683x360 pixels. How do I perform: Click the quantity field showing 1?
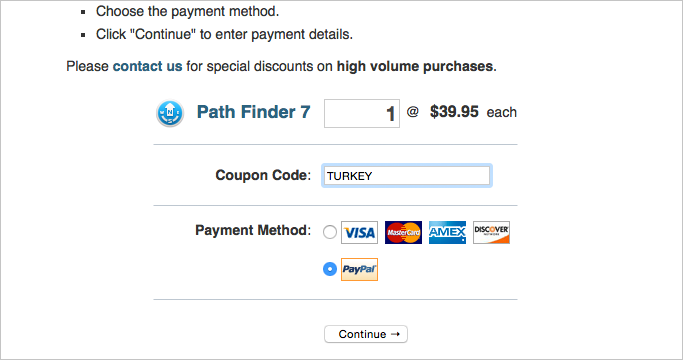click(x=362, y=113)
